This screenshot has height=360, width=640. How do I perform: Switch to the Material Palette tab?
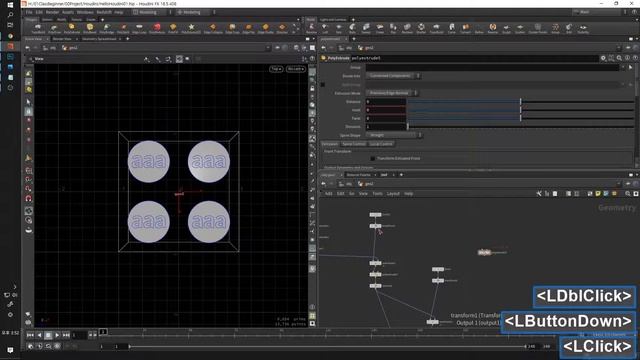358,175
